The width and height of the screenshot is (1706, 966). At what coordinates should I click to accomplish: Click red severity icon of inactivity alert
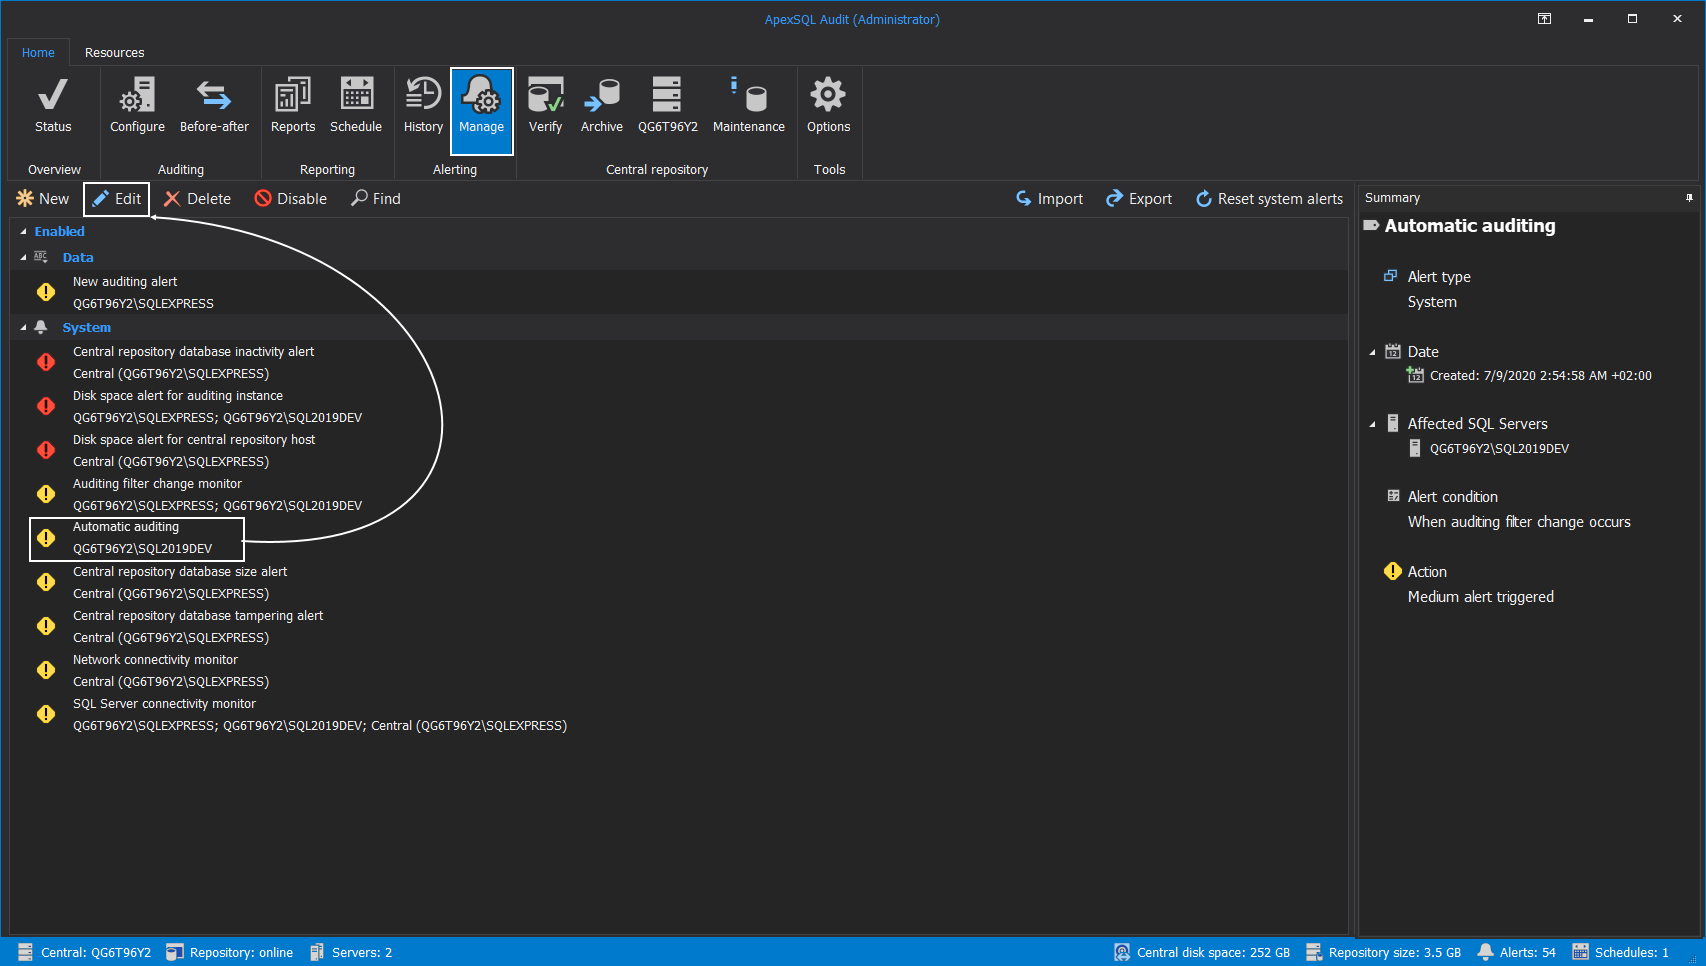[x=46, y=362]
